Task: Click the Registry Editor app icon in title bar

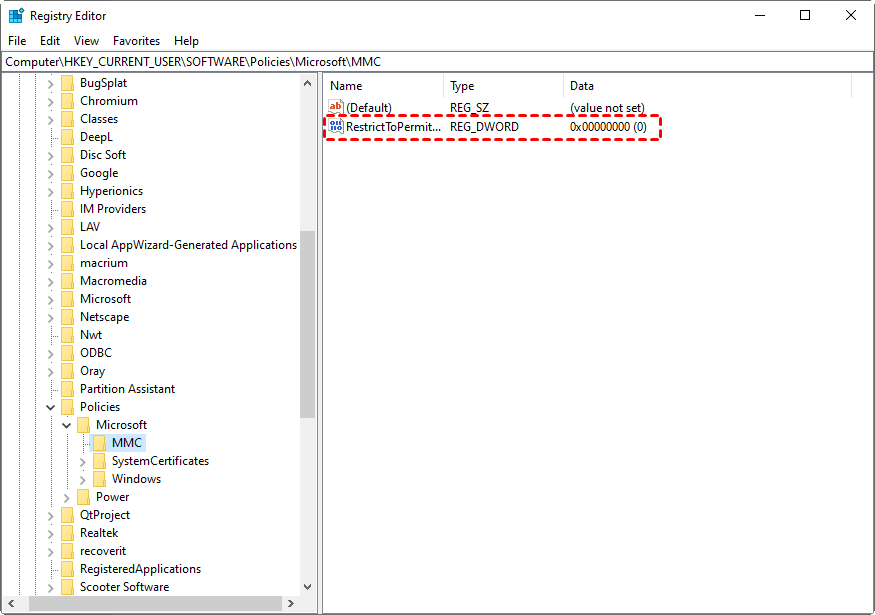Action: click(x=16, y=16)
